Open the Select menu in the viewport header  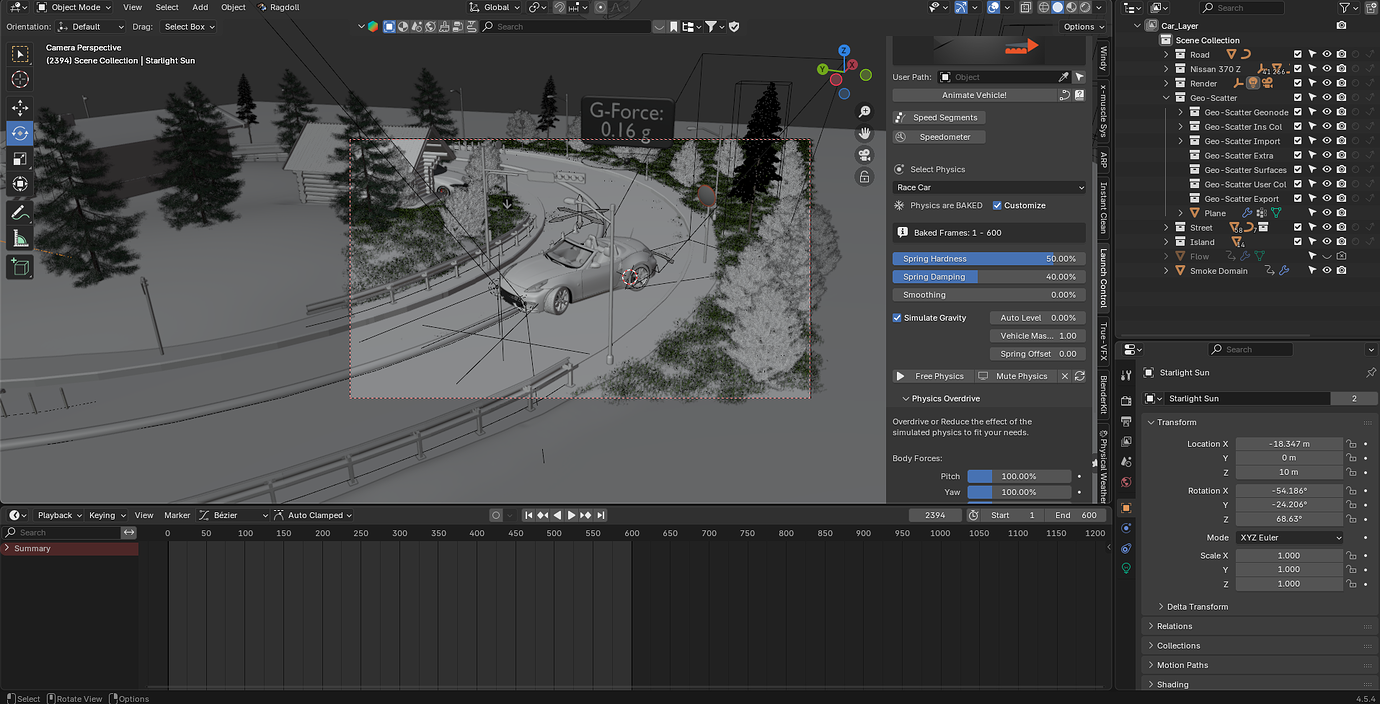pos(167,7)
